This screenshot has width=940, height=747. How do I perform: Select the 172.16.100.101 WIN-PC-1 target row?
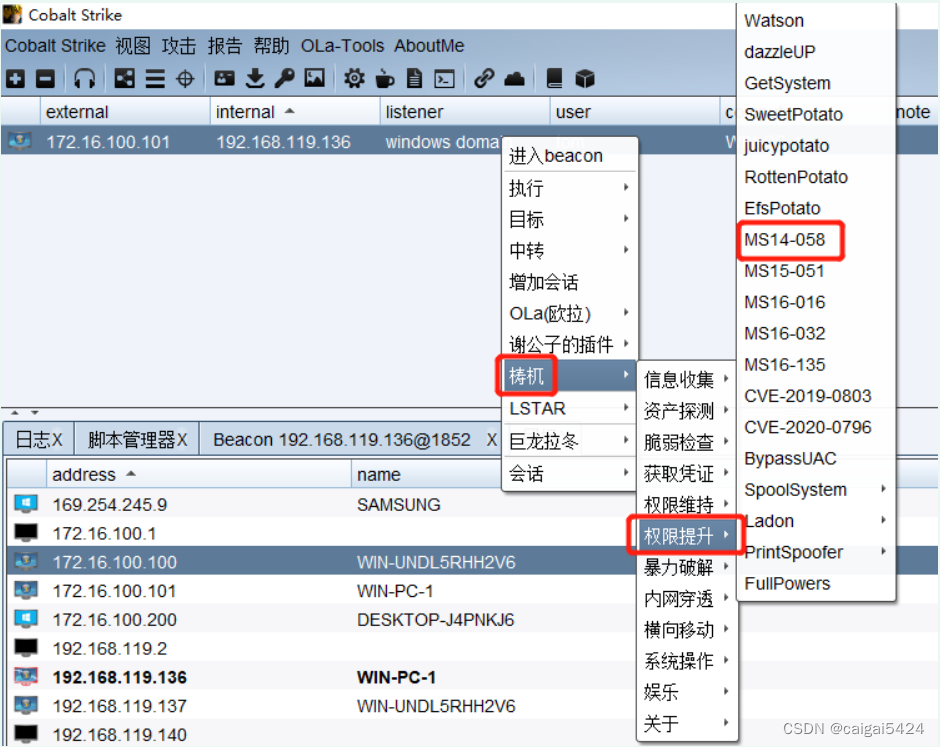tap(321, 591)
